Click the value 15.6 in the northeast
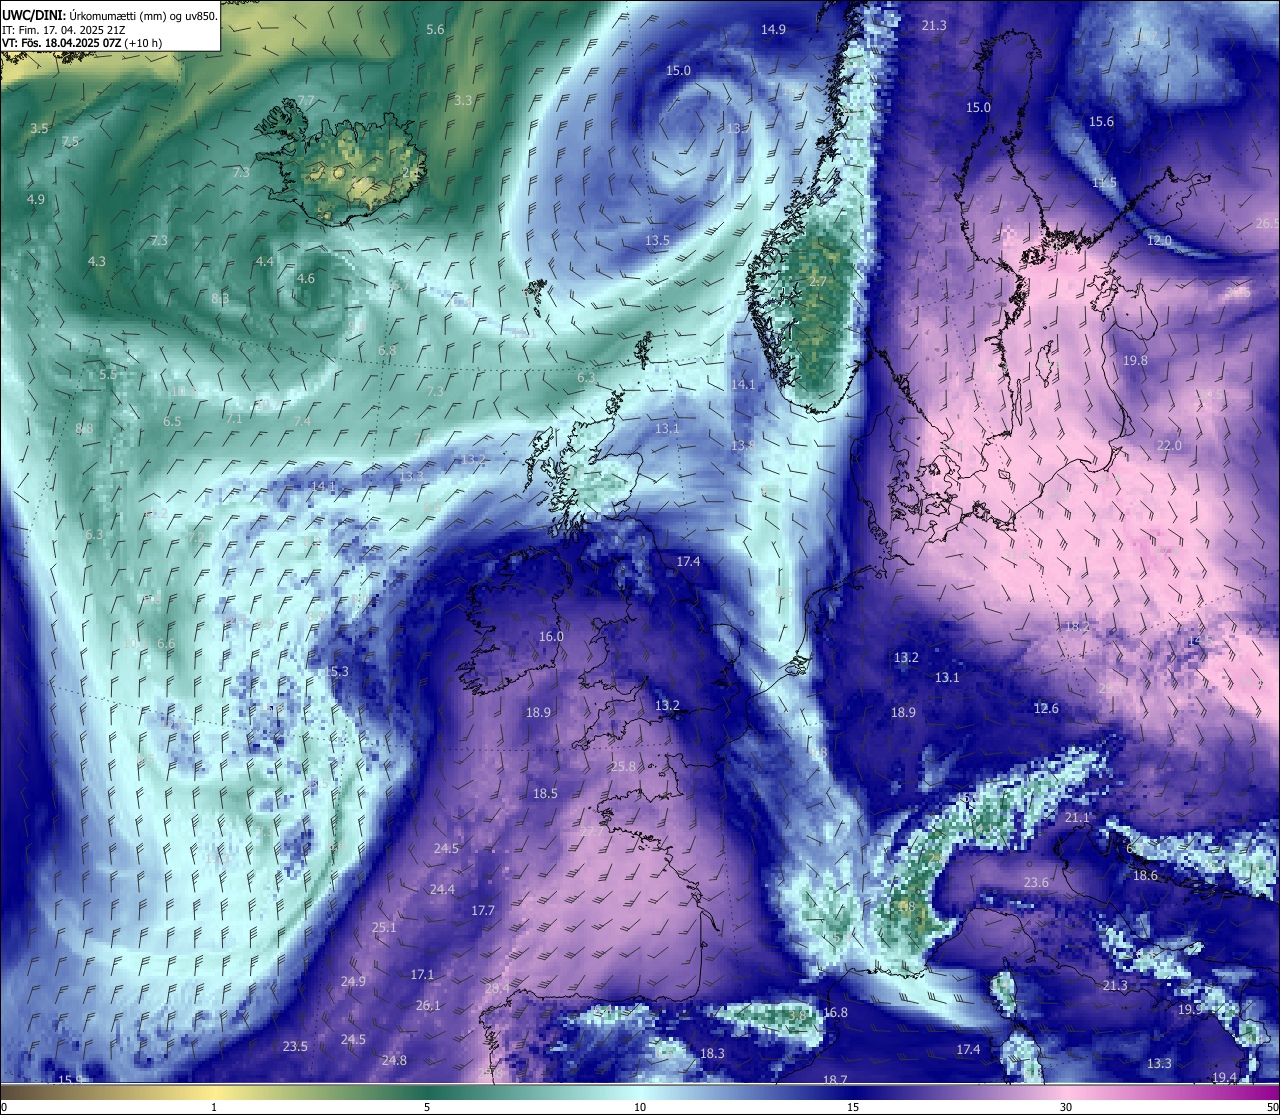Viewport: 1280px width, 1115px height. 1101,122
